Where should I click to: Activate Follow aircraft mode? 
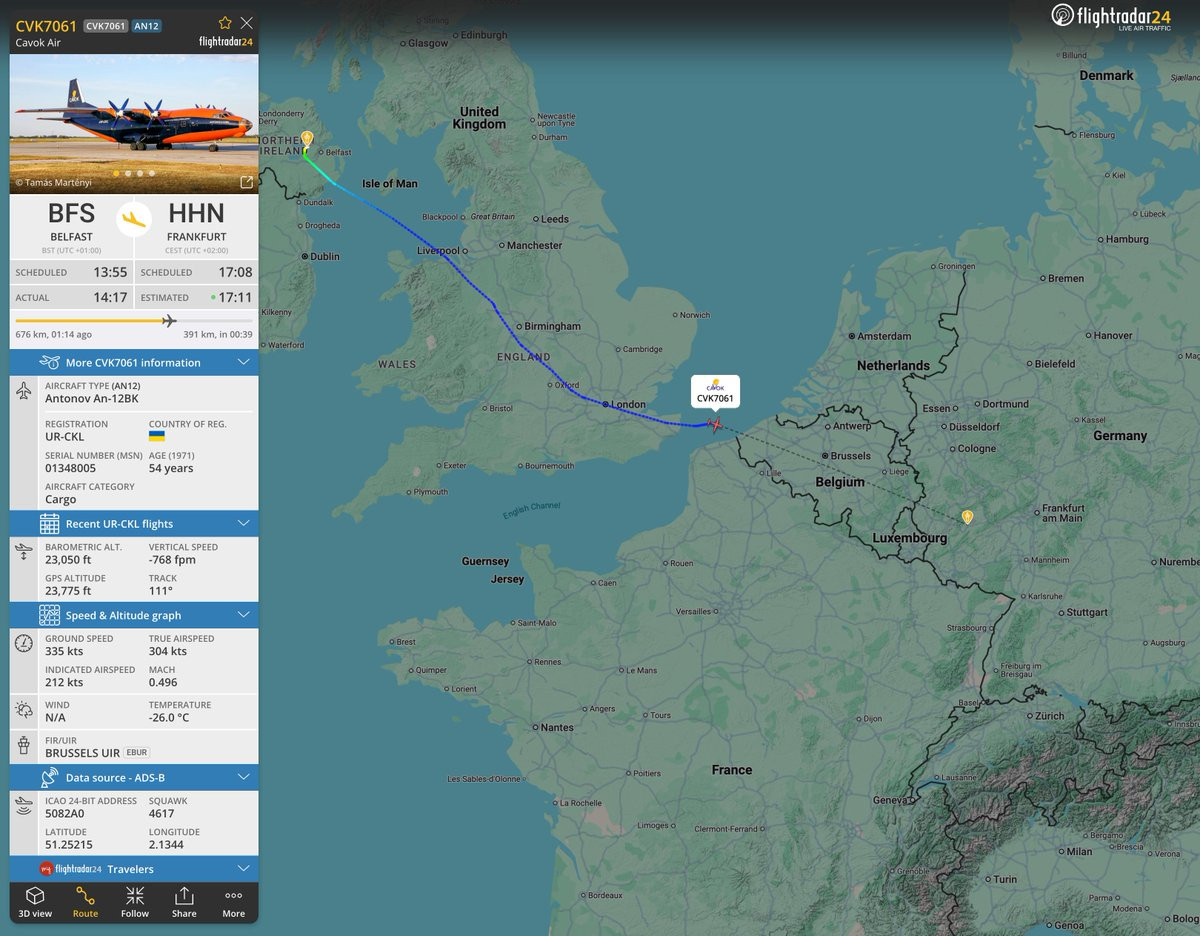(x=135, y=901)
